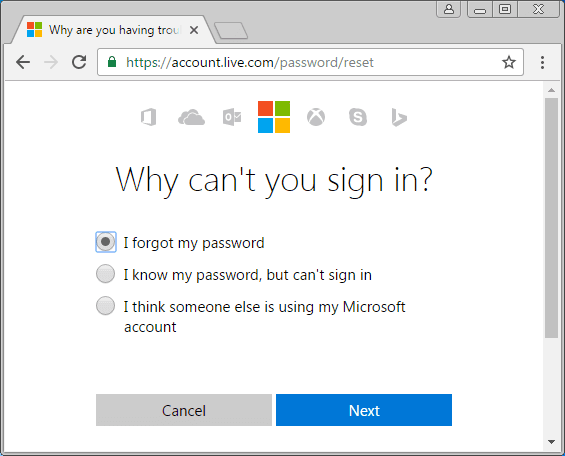
Task: Open Chrome three-dot menu
Action: (542, 62)
